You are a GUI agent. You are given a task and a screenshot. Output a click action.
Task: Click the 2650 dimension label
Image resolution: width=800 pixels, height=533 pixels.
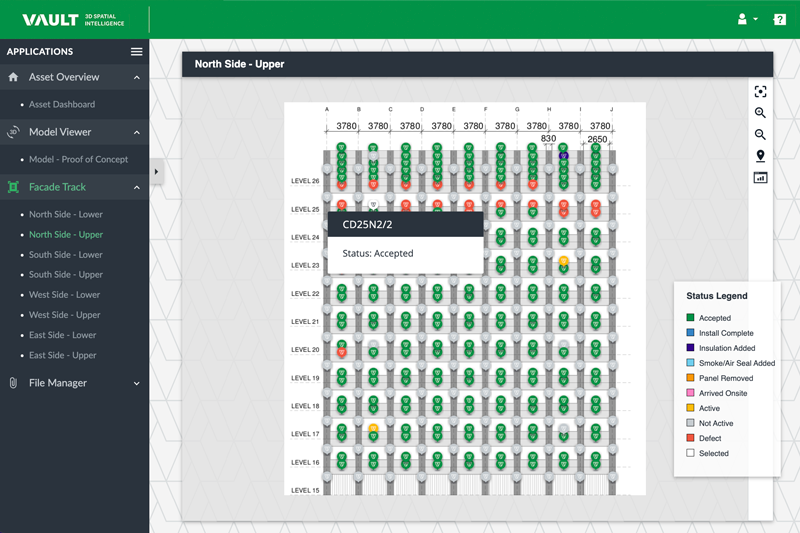point(597,139)
